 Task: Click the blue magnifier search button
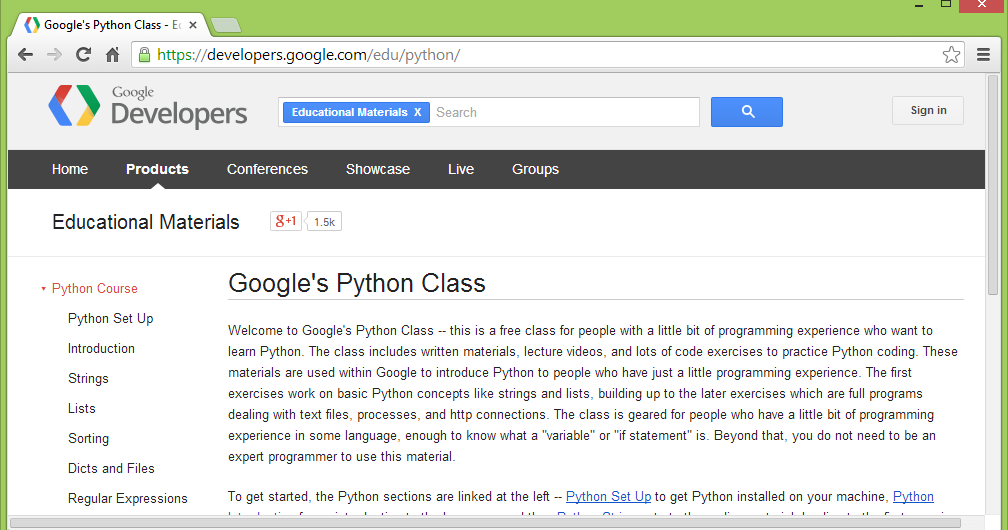pos(747,112)
